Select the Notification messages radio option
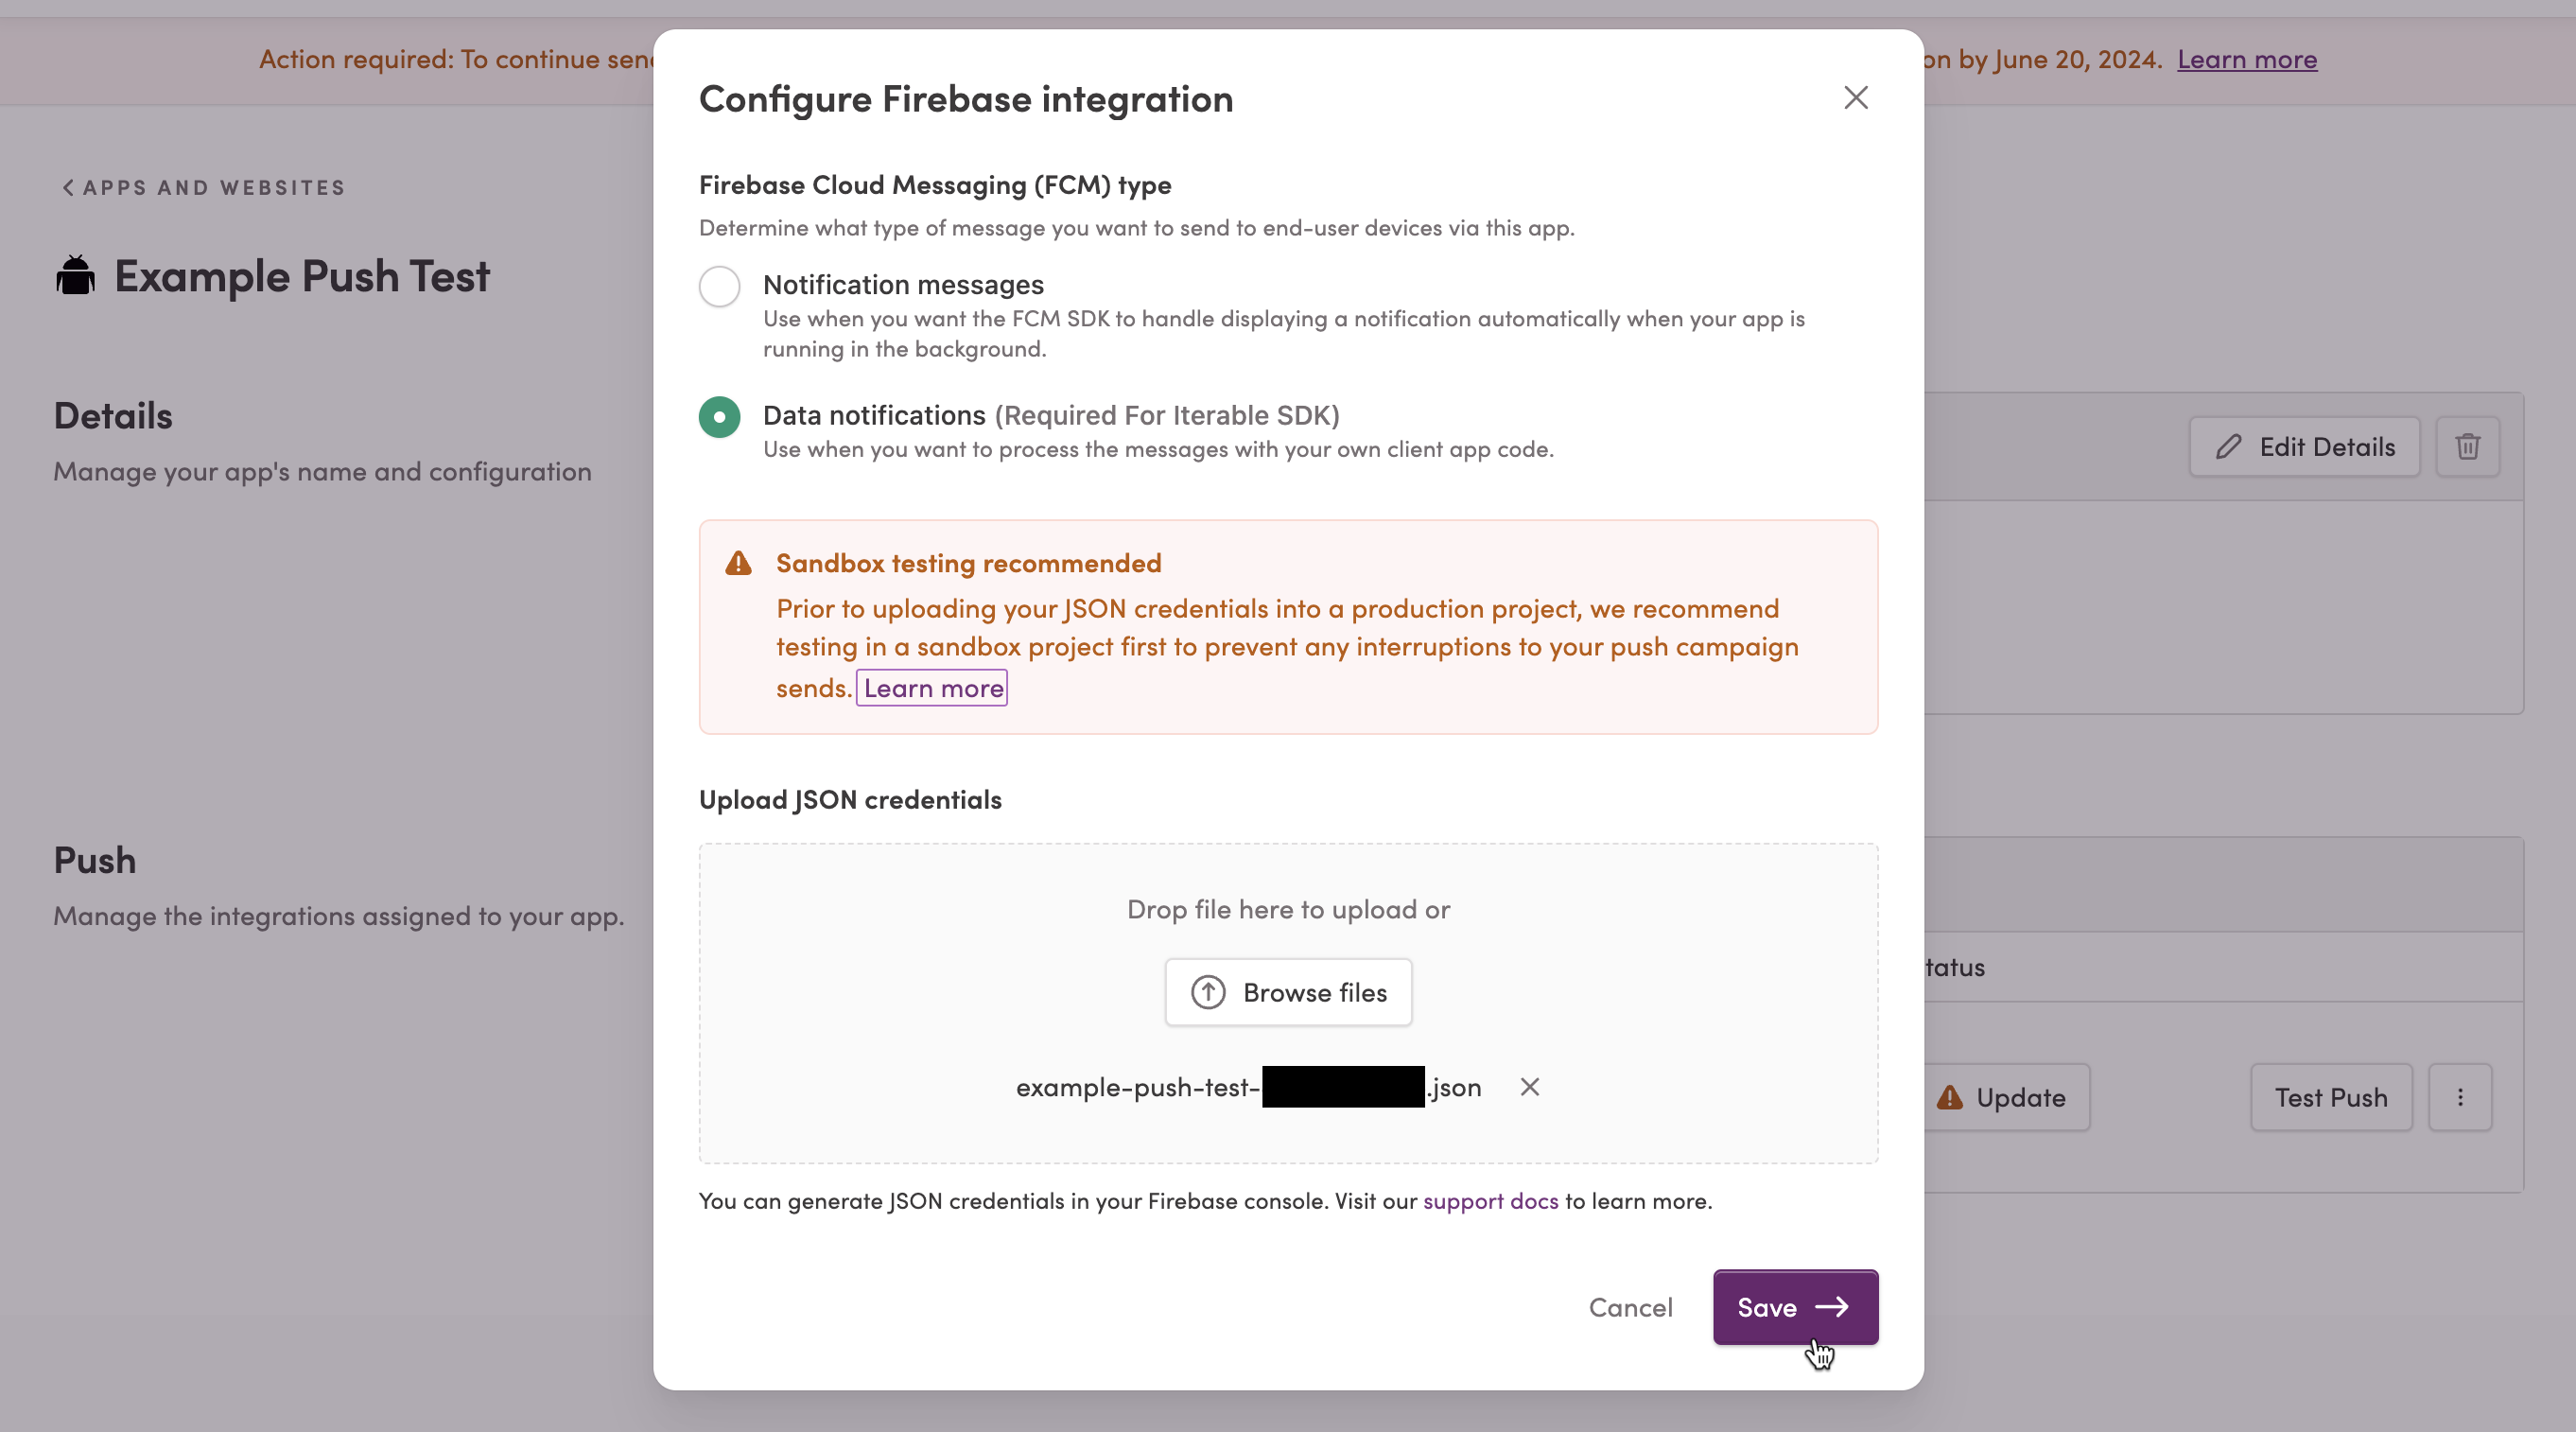 point(719,287)
